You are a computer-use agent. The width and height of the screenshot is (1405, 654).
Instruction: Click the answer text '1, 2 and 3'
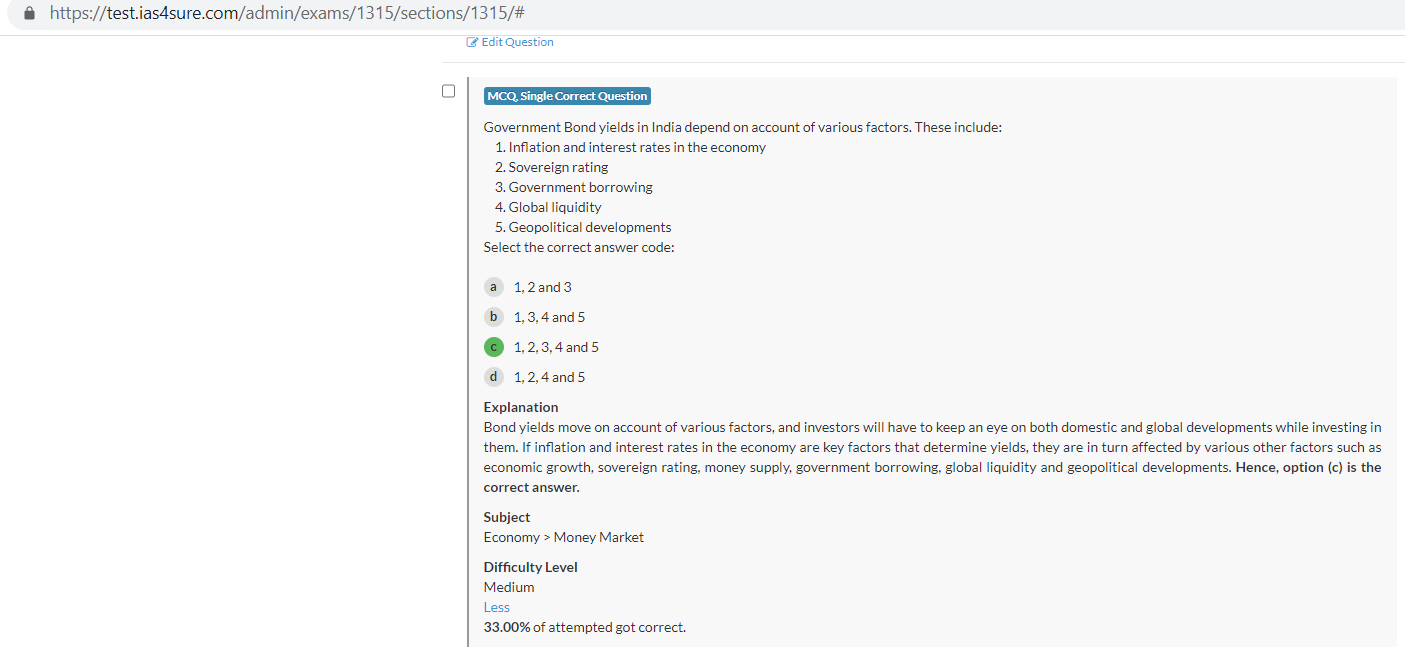tap(542, 287)
